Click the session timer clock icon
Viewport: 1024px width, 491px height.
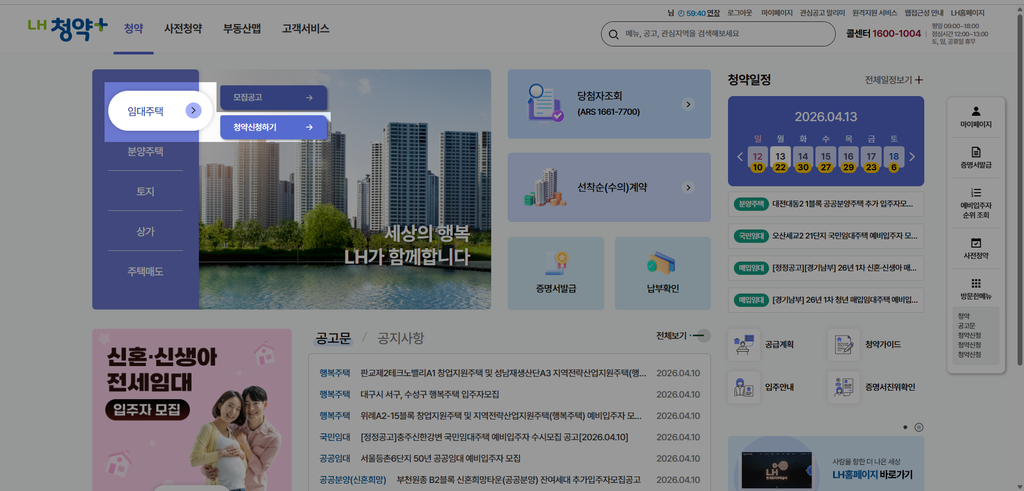click(x=681, y=13)
